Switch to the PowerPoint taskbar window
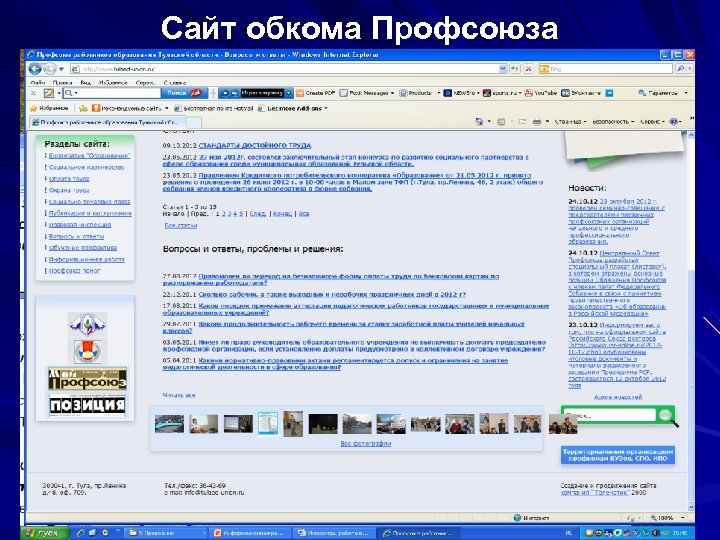720x540 pixels. pyautogui.click(x=250, y=533)
